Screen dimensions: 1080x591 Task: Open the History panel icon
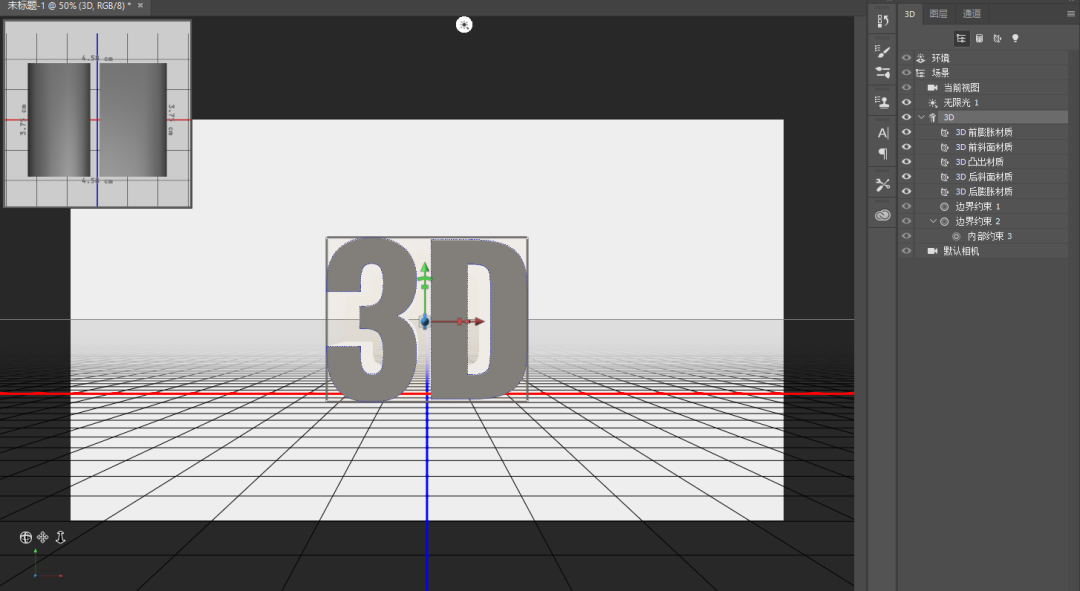882,21
